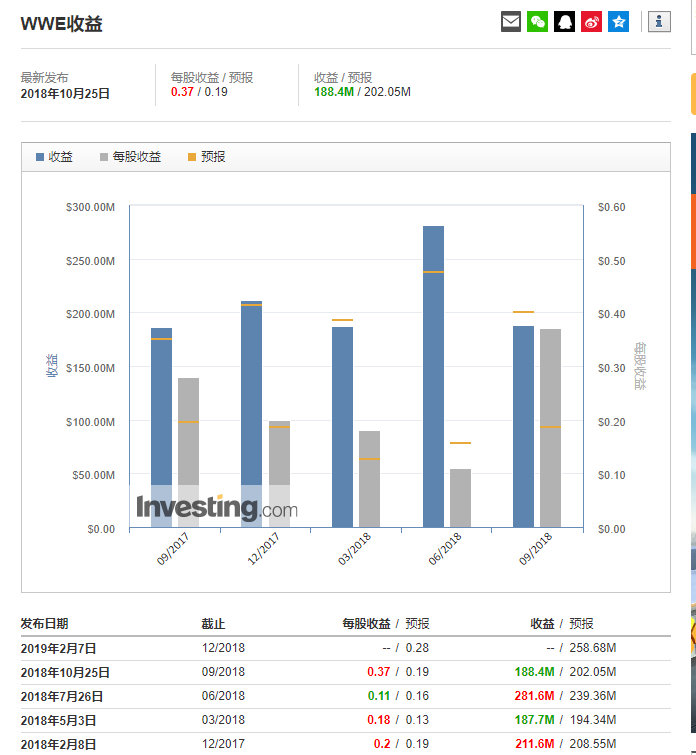The height and width of the screenshot is (755, 696).
Task: Select summary revenue figure 188.4M / 202.05M
Action: point(363,92)
